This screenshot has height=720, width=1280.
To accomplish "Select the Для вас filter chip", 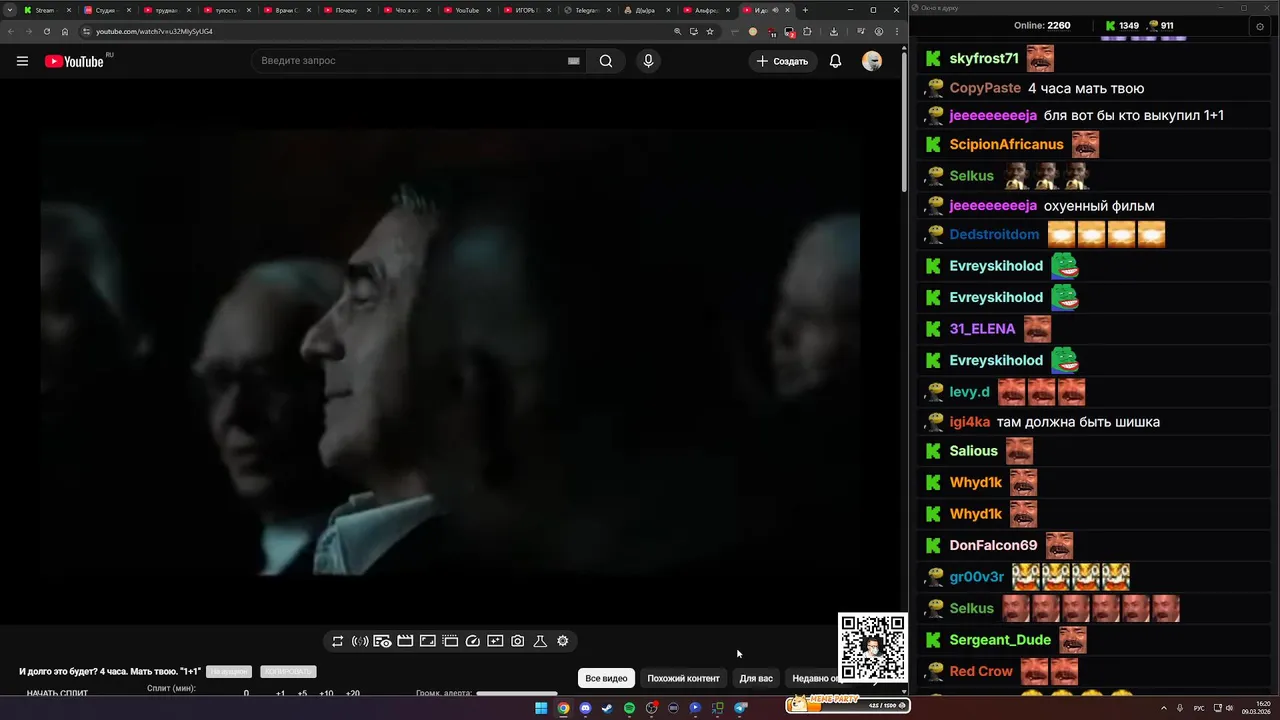I will click(756, 678).
